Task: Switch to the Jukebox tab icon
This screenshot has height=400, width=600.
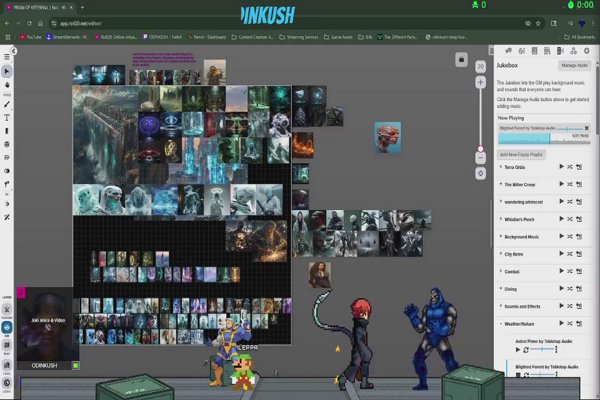Action: pos(560,51)
